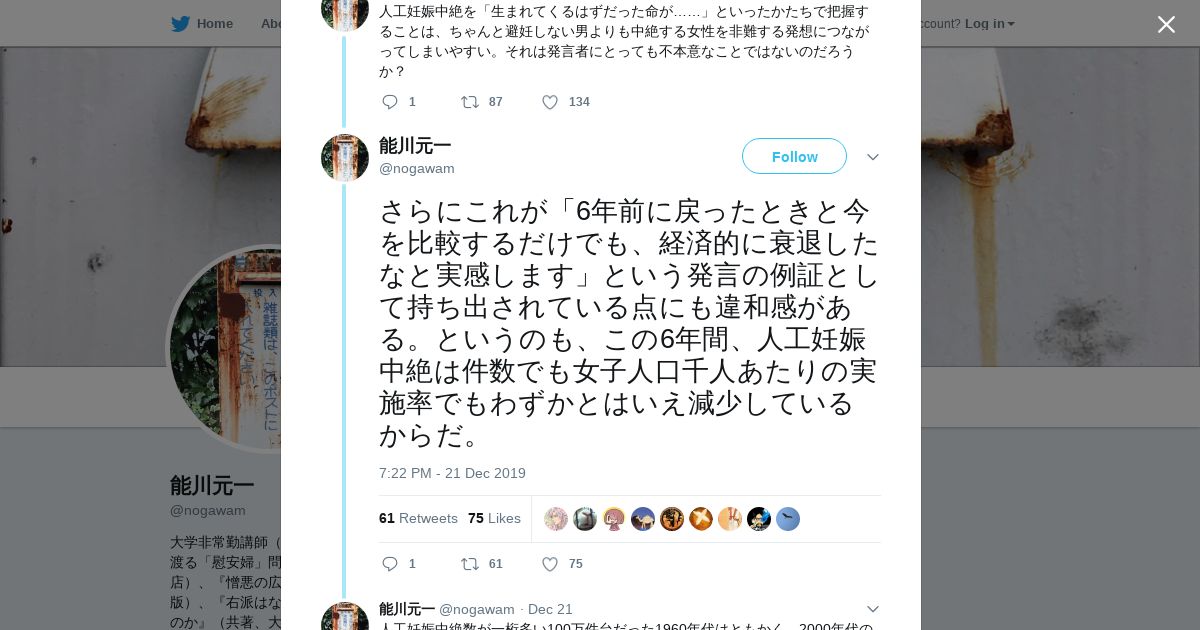Like the upper tweet with 134 likes

pos(550,102)
